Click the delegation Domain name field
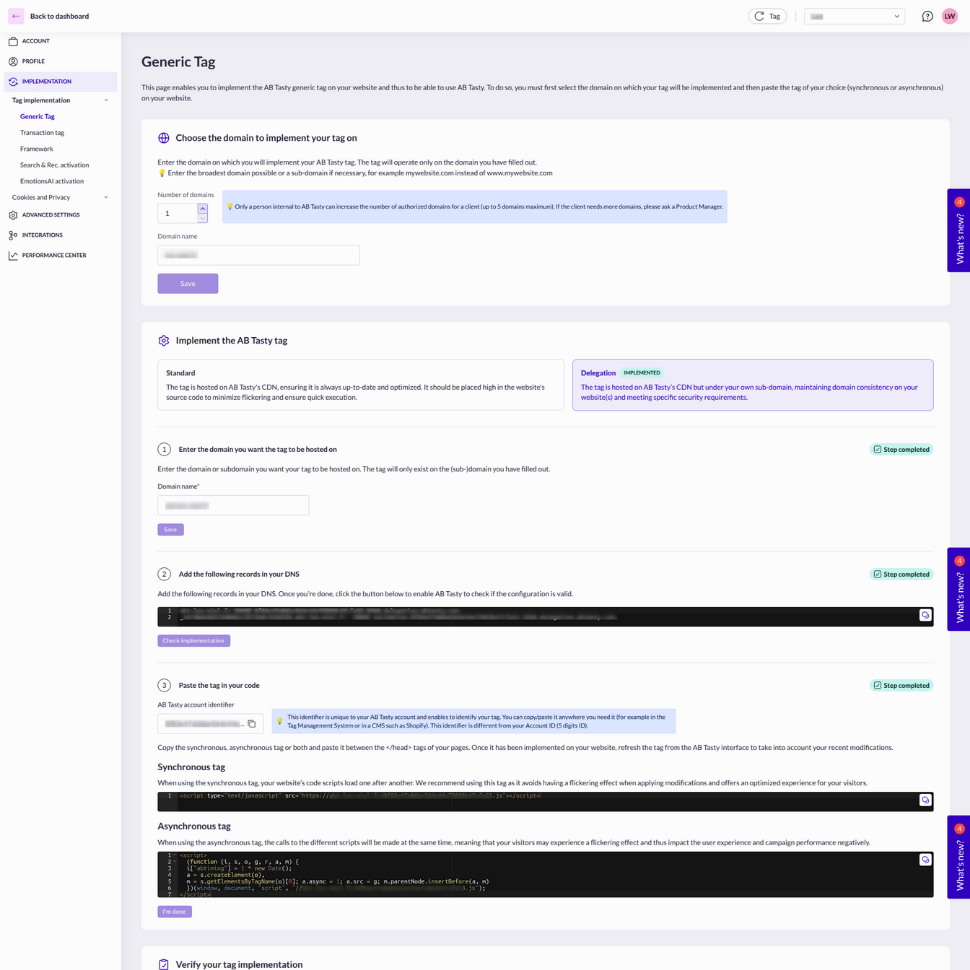The width and height of the screenshot is (970, 970). (233, 505)
